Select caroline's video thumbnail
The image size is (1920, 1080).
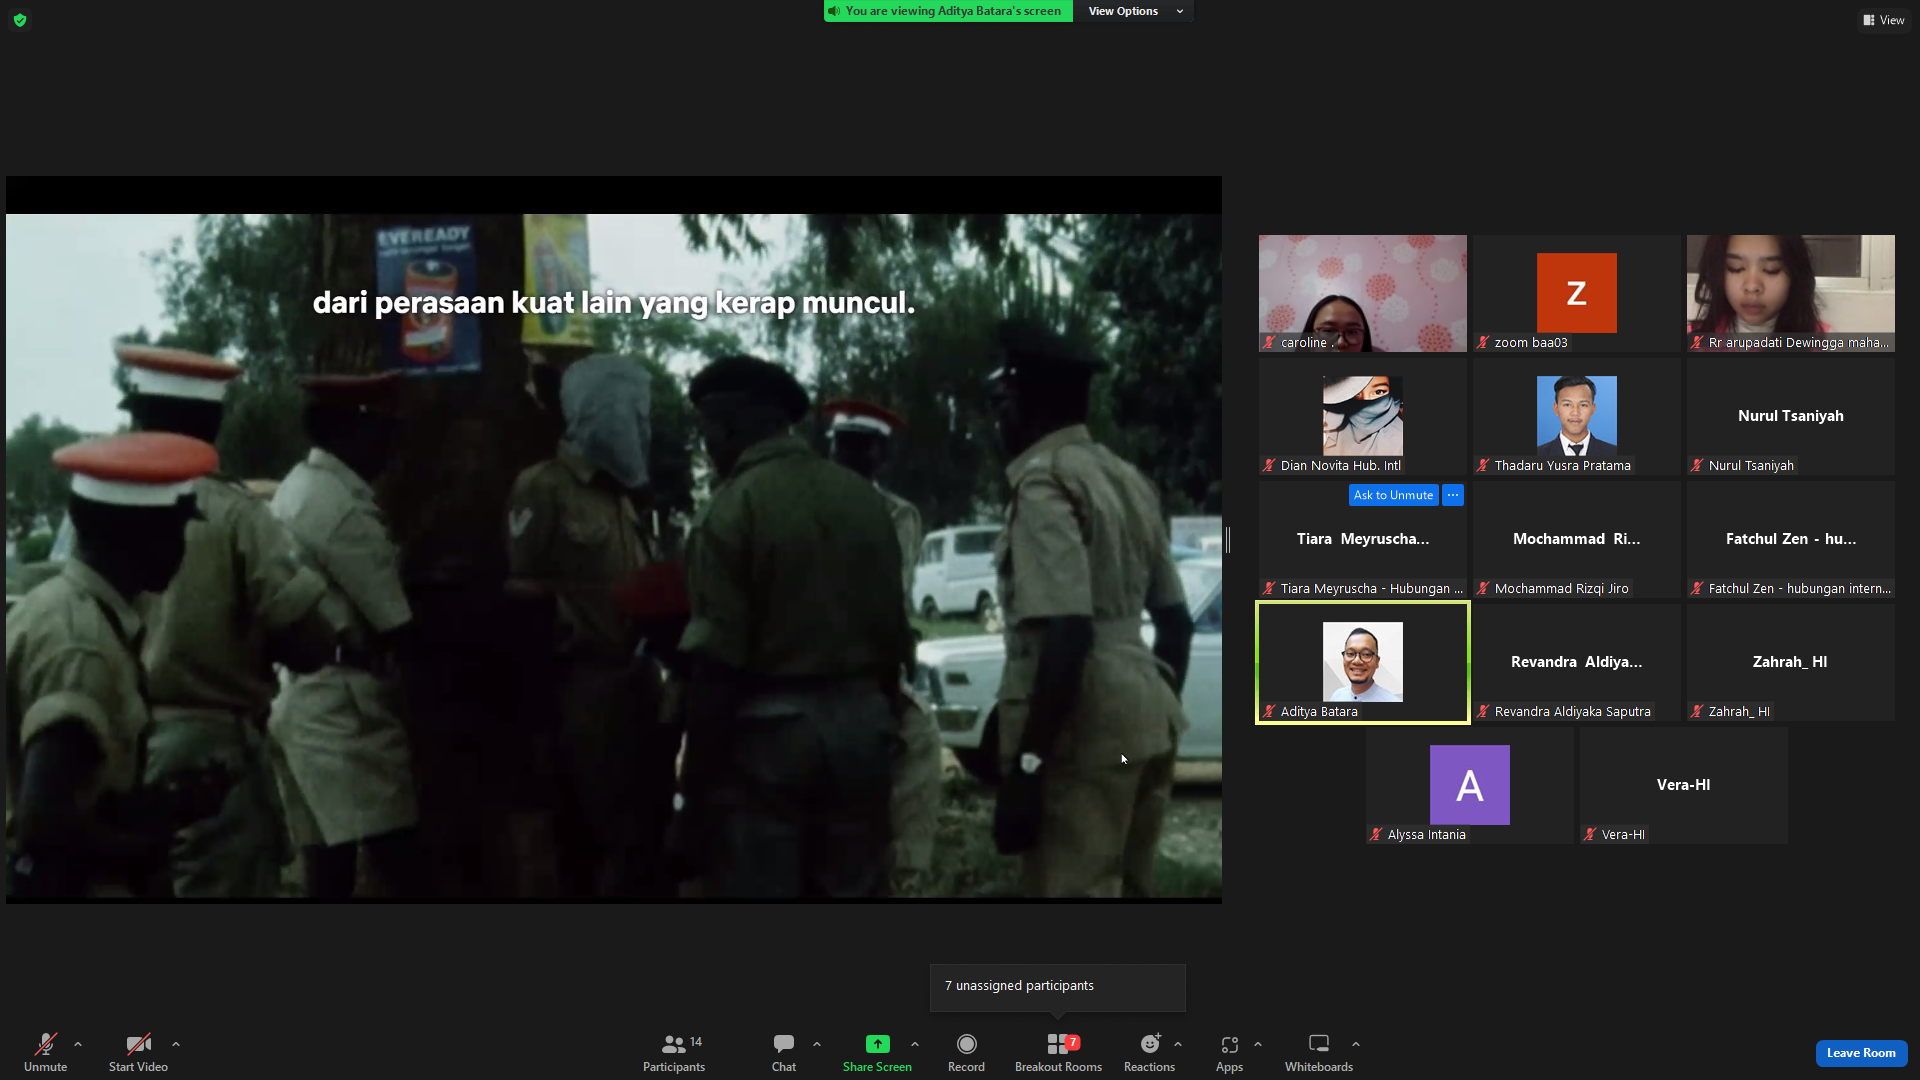click(x=1362, y=293)
